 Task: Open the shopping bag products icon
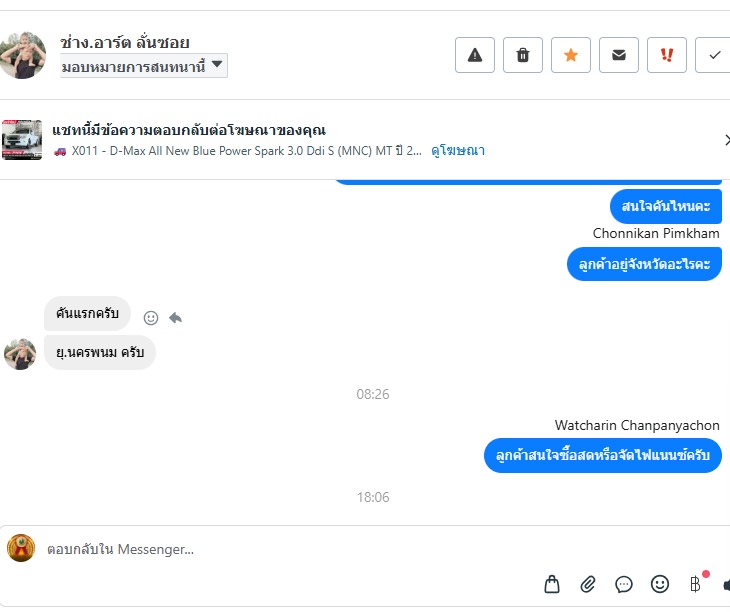(552, 584)
